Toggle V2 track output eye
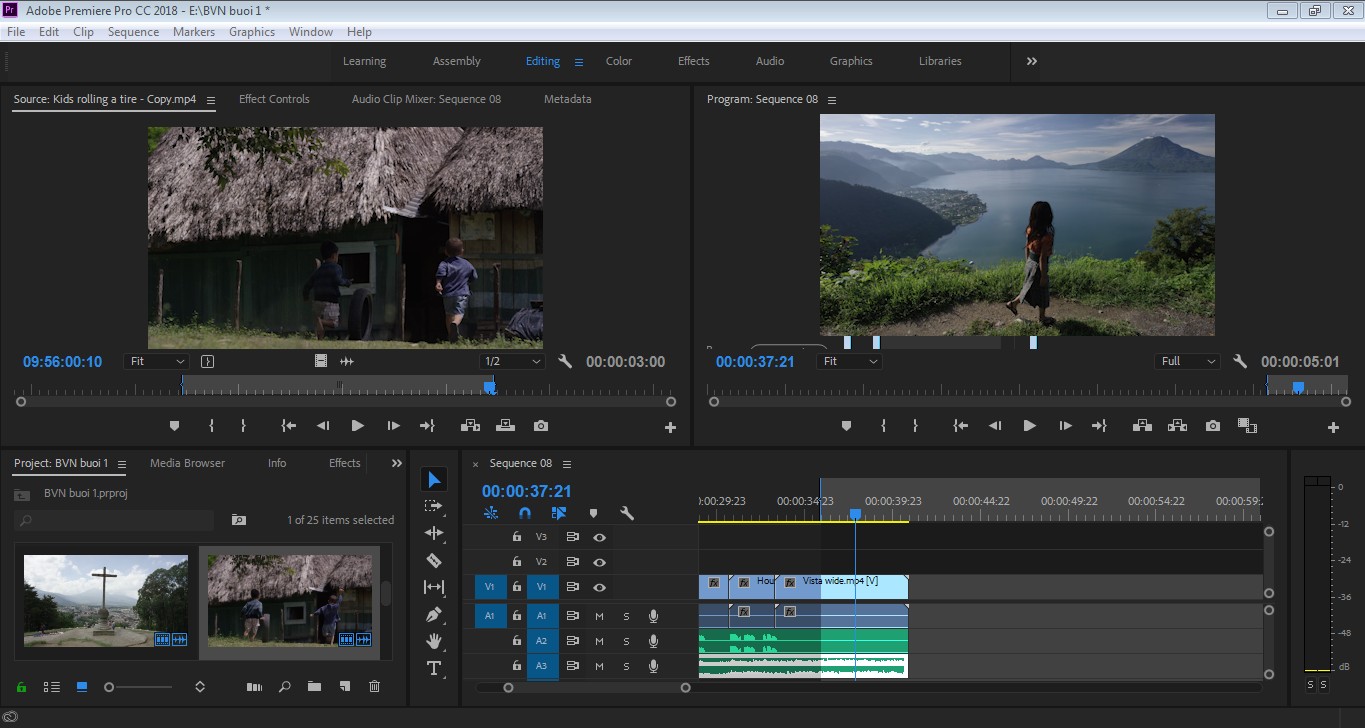The image size is (1365, 728). [x=599, y=563]
